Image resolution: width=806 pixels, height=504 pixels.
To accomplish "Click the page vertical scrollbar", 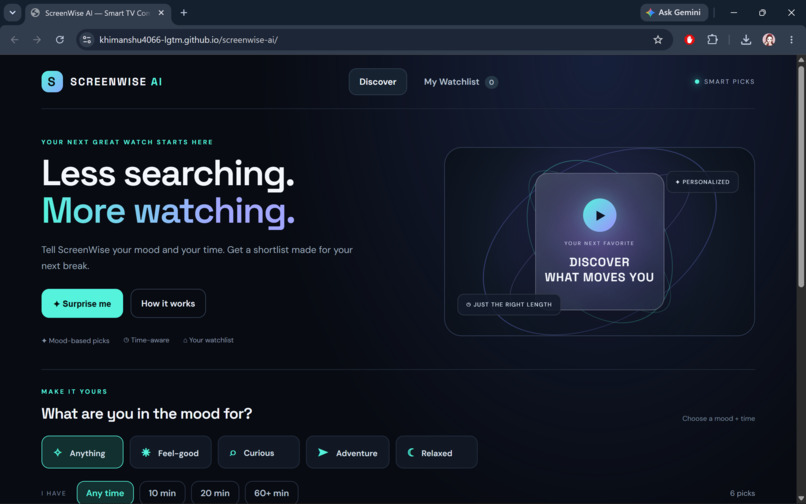I will pos(801,175).
